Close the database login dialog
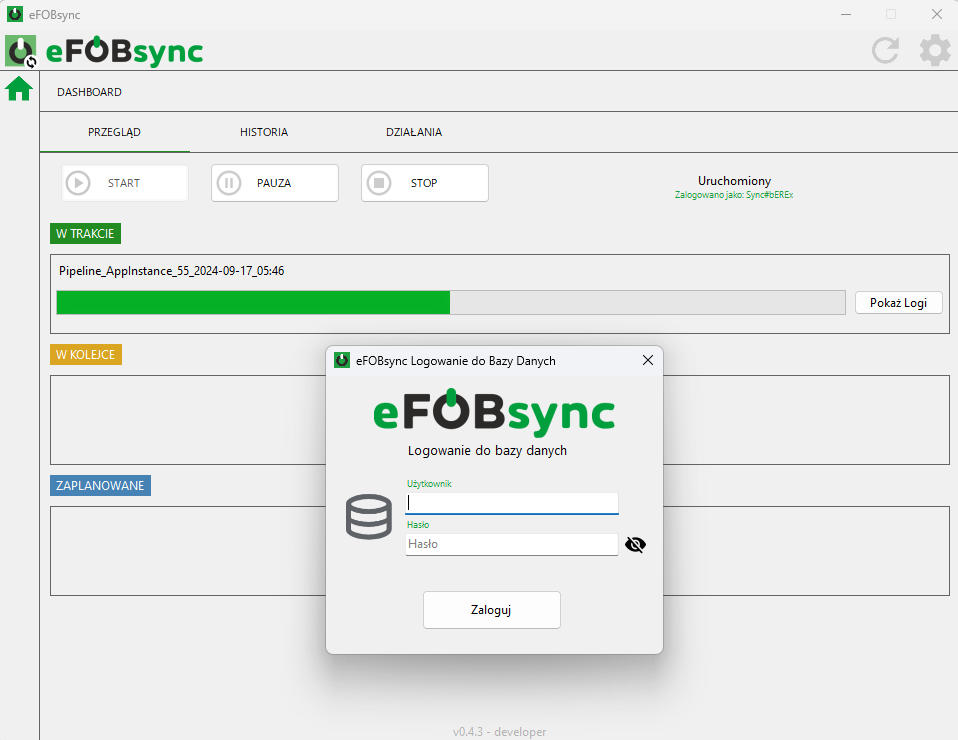The height and width of the screenshot is (740, 958). pos(647,360)
